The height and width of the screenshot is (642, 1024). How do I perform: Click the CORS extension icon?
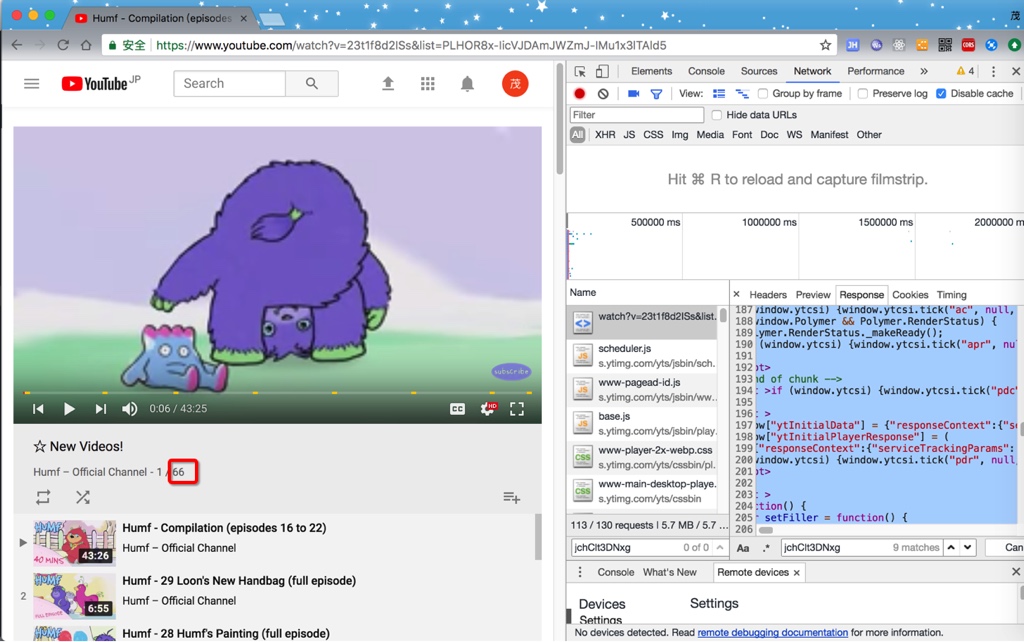(968, 45)
